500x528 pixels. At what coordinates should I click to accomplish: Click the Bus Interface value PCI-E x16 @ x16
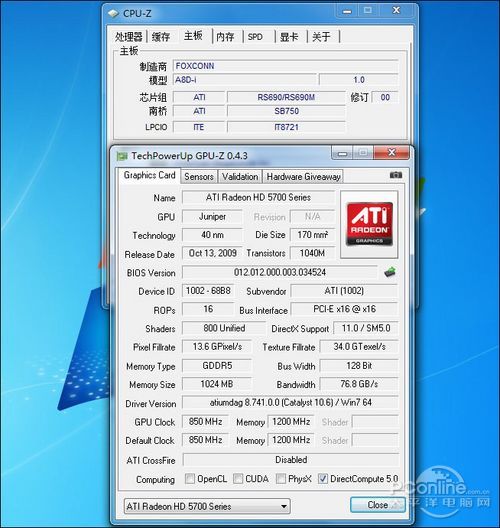(344, 309)
